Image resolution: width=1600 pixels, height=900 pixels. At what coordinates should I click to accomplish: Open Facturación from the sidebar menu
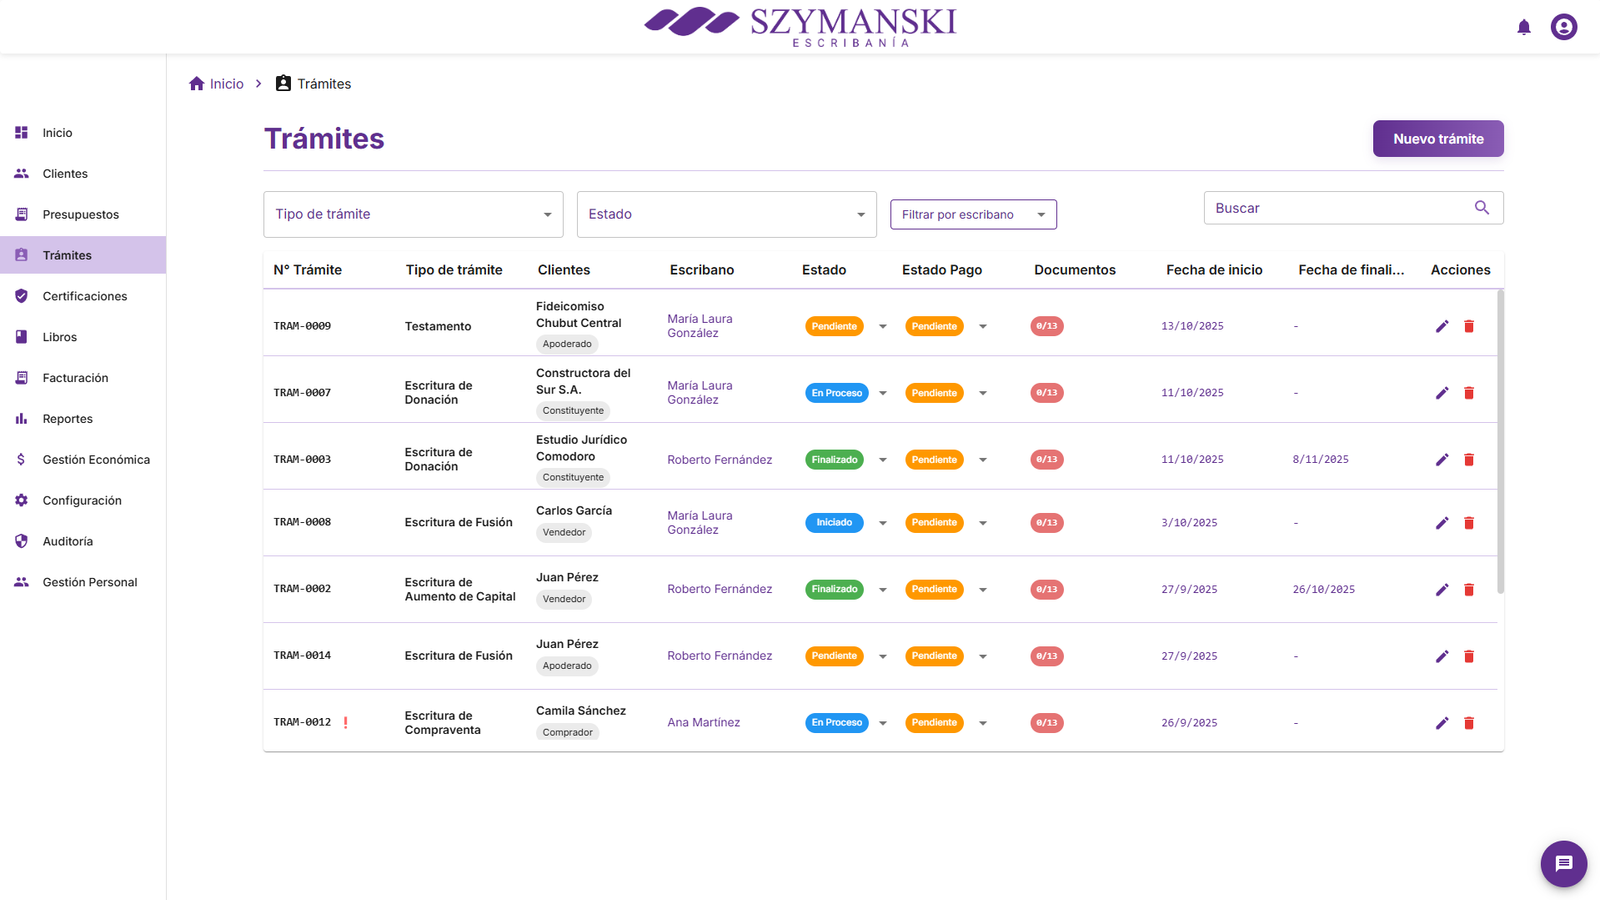click(75, 378)
